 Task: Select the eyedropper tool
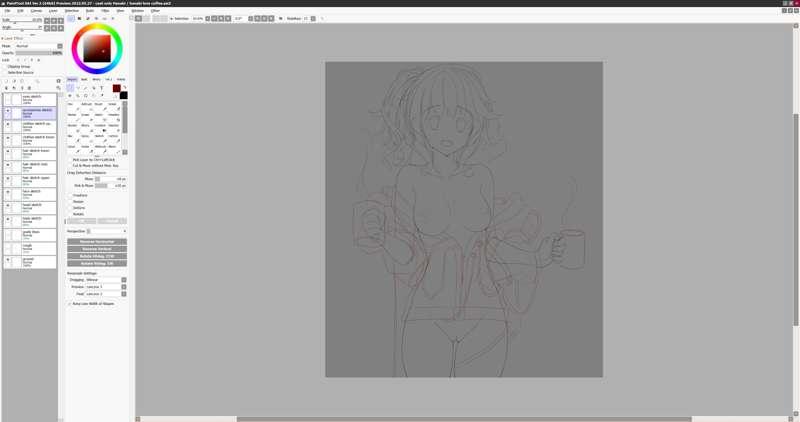102,95
